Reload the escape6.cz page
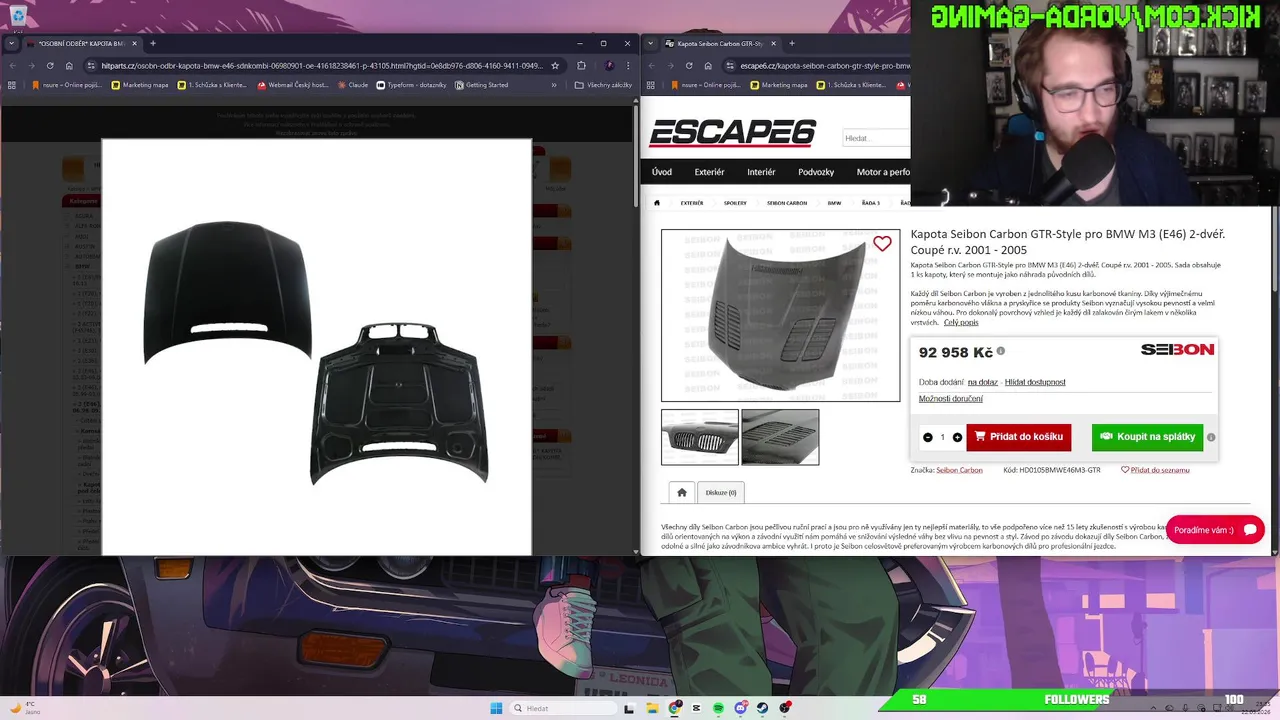The height and width of the screenshot is (720, 1280). point(689,66)
